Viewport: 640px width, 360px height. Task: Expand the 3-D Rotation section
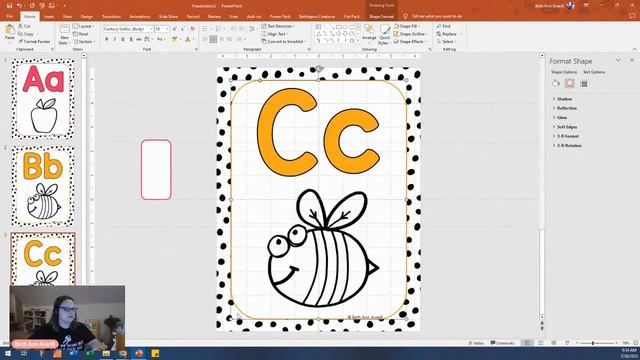pos(567,145)
